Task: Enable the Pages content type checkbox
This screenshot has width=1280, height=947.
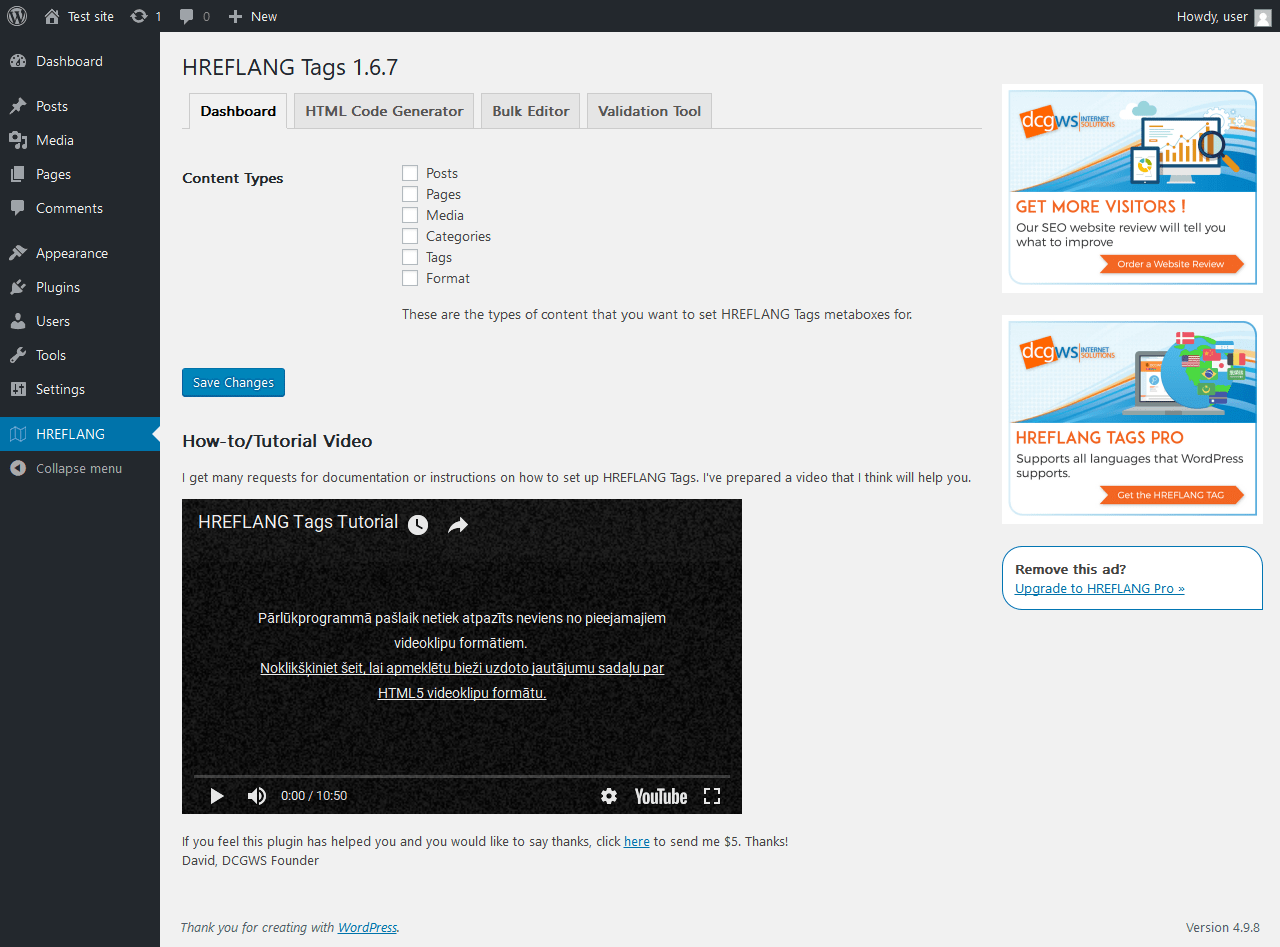Action: (410, 194)
